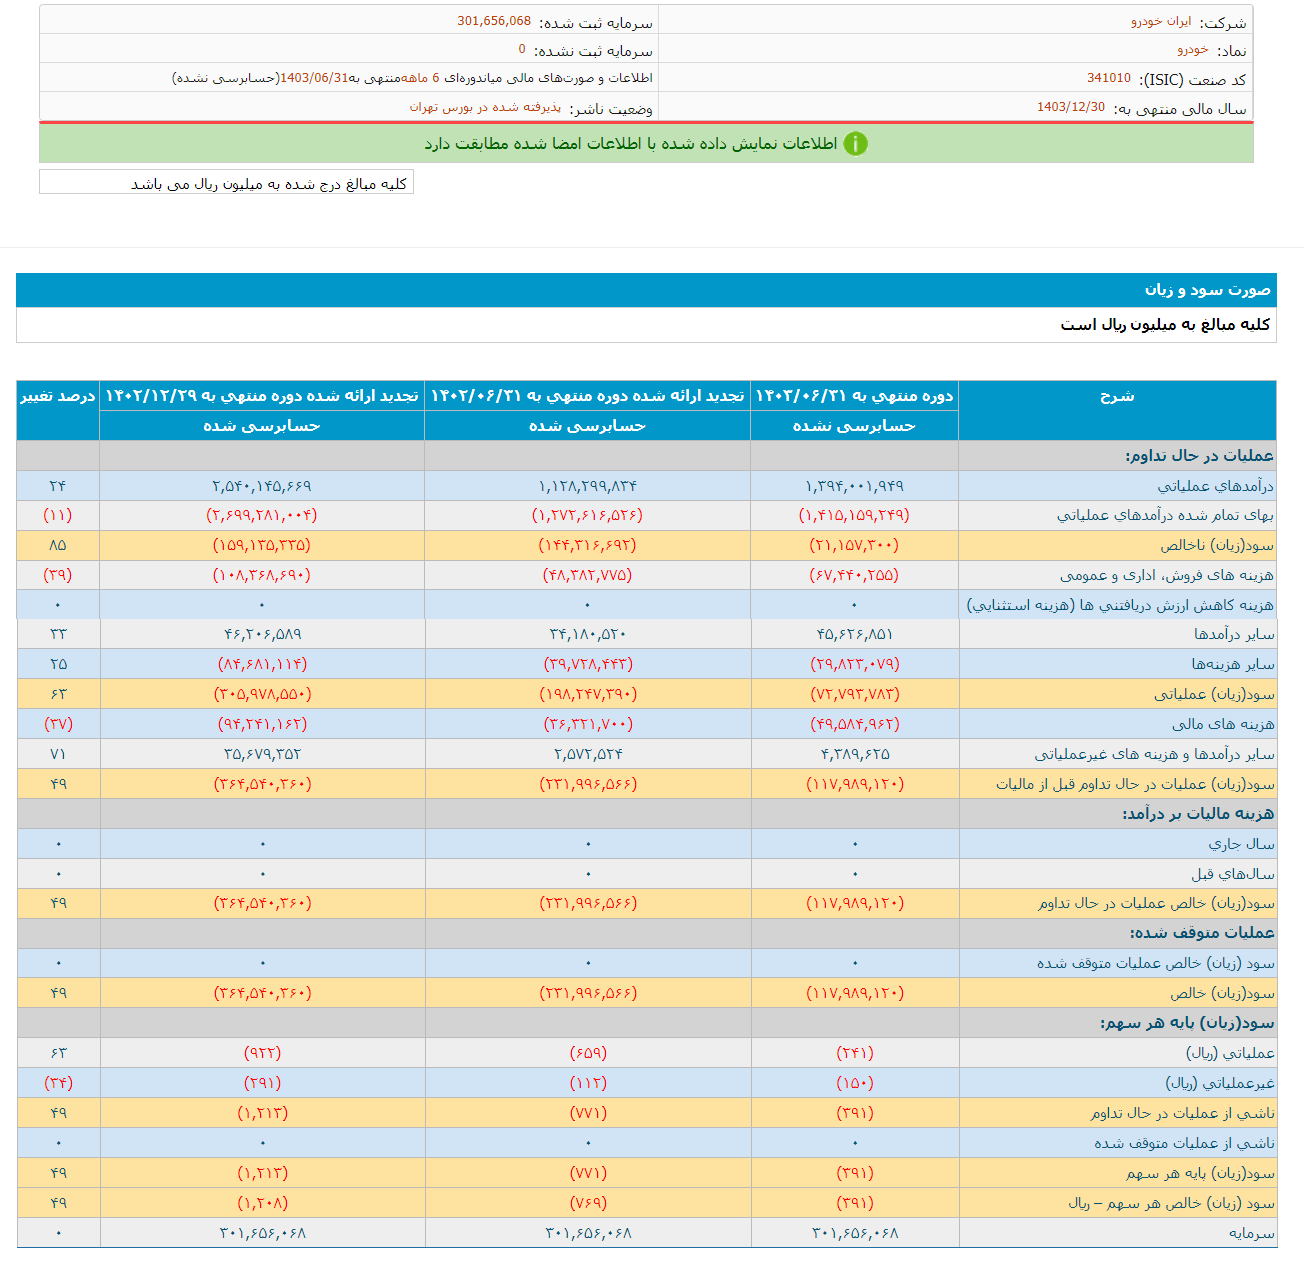Image resolution: width=1304 pixels, height=1282 pixels.
Task: Click label 'سود (زیان) خالص عملیات متوقف شده'
Action: click(1156, 963)
